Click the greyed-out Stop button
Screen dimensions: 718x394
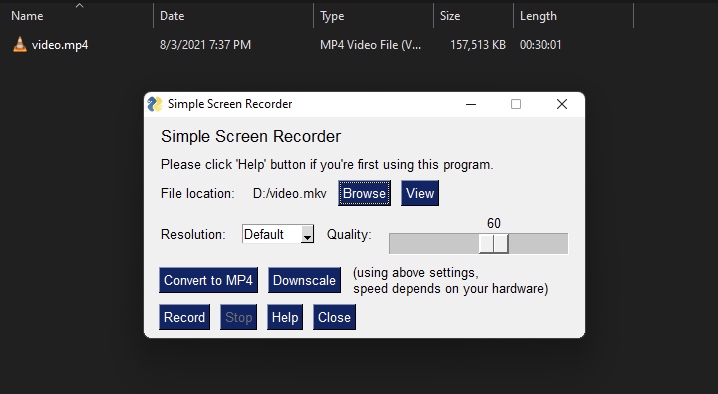click(x=239, y=317)
